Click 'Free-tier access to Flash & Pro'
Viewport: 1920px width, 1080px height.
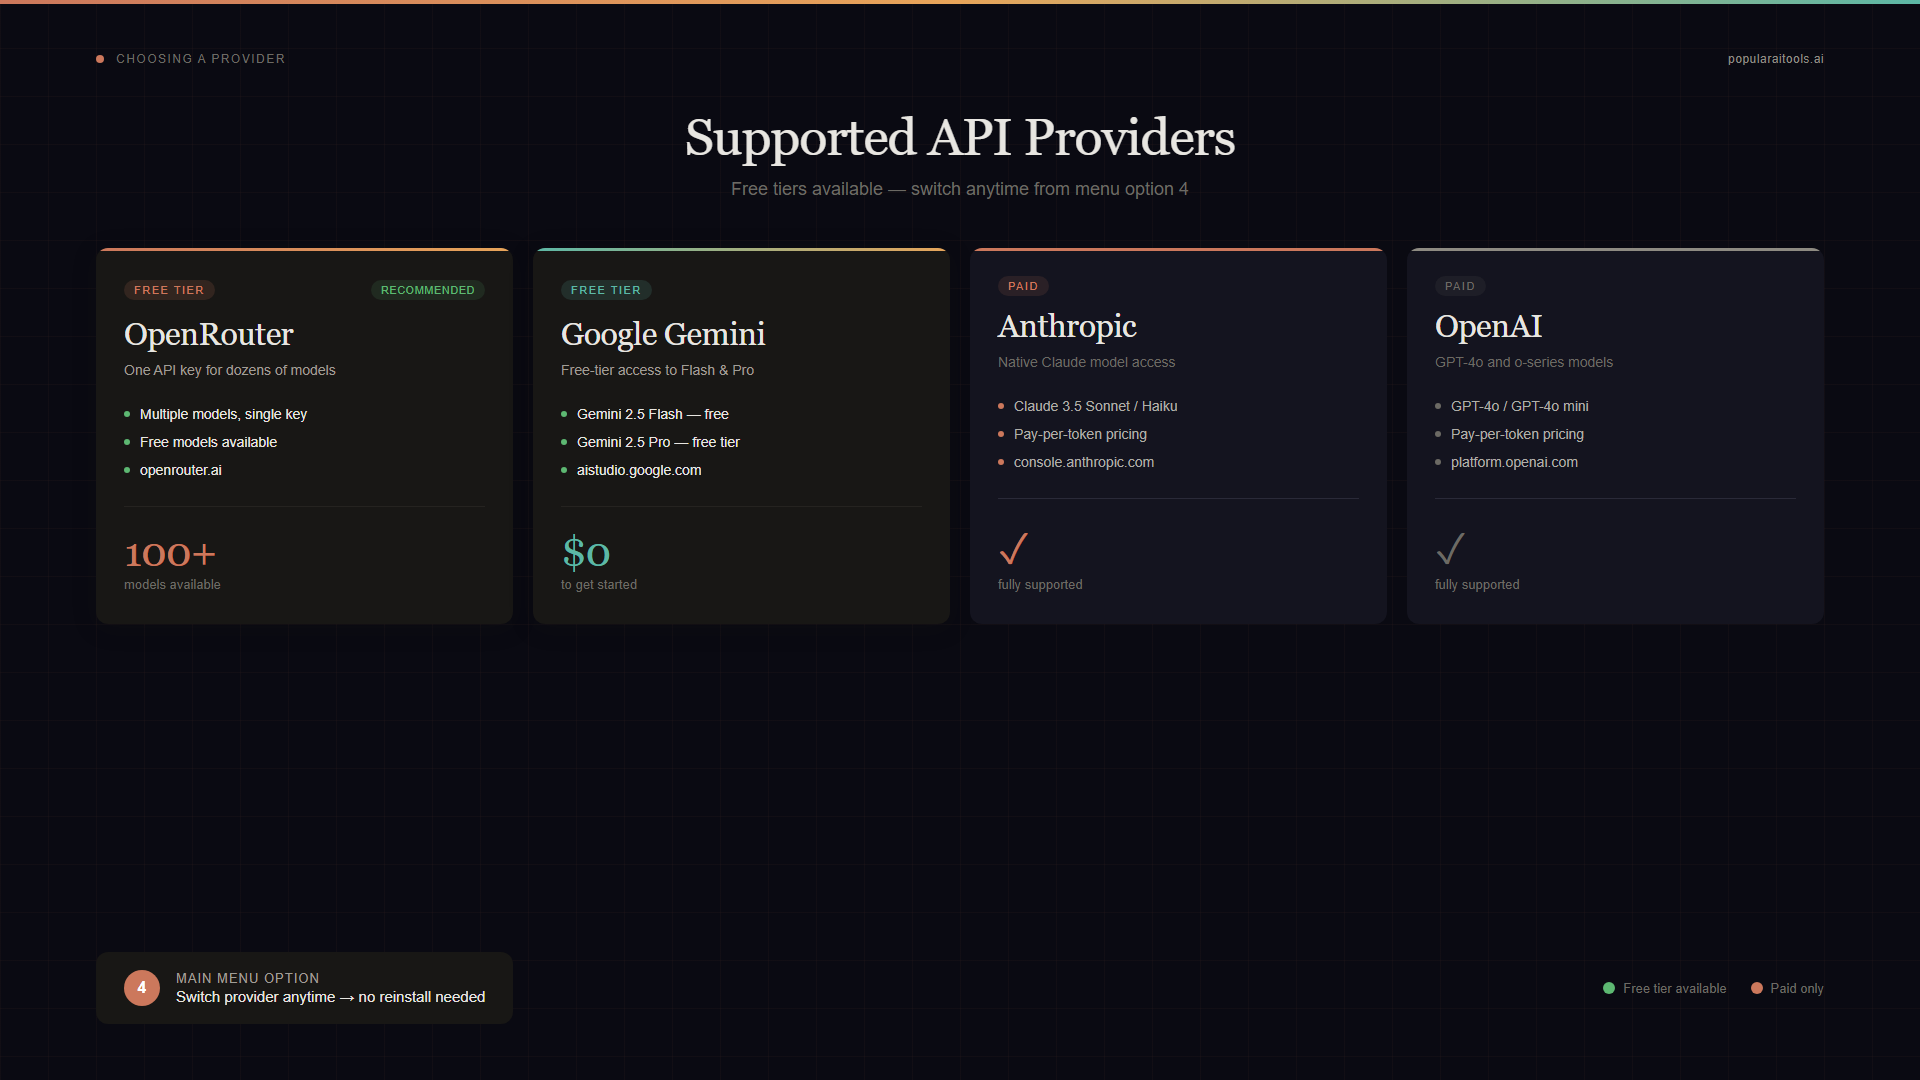pyautogui.click(x=657, y=370)
